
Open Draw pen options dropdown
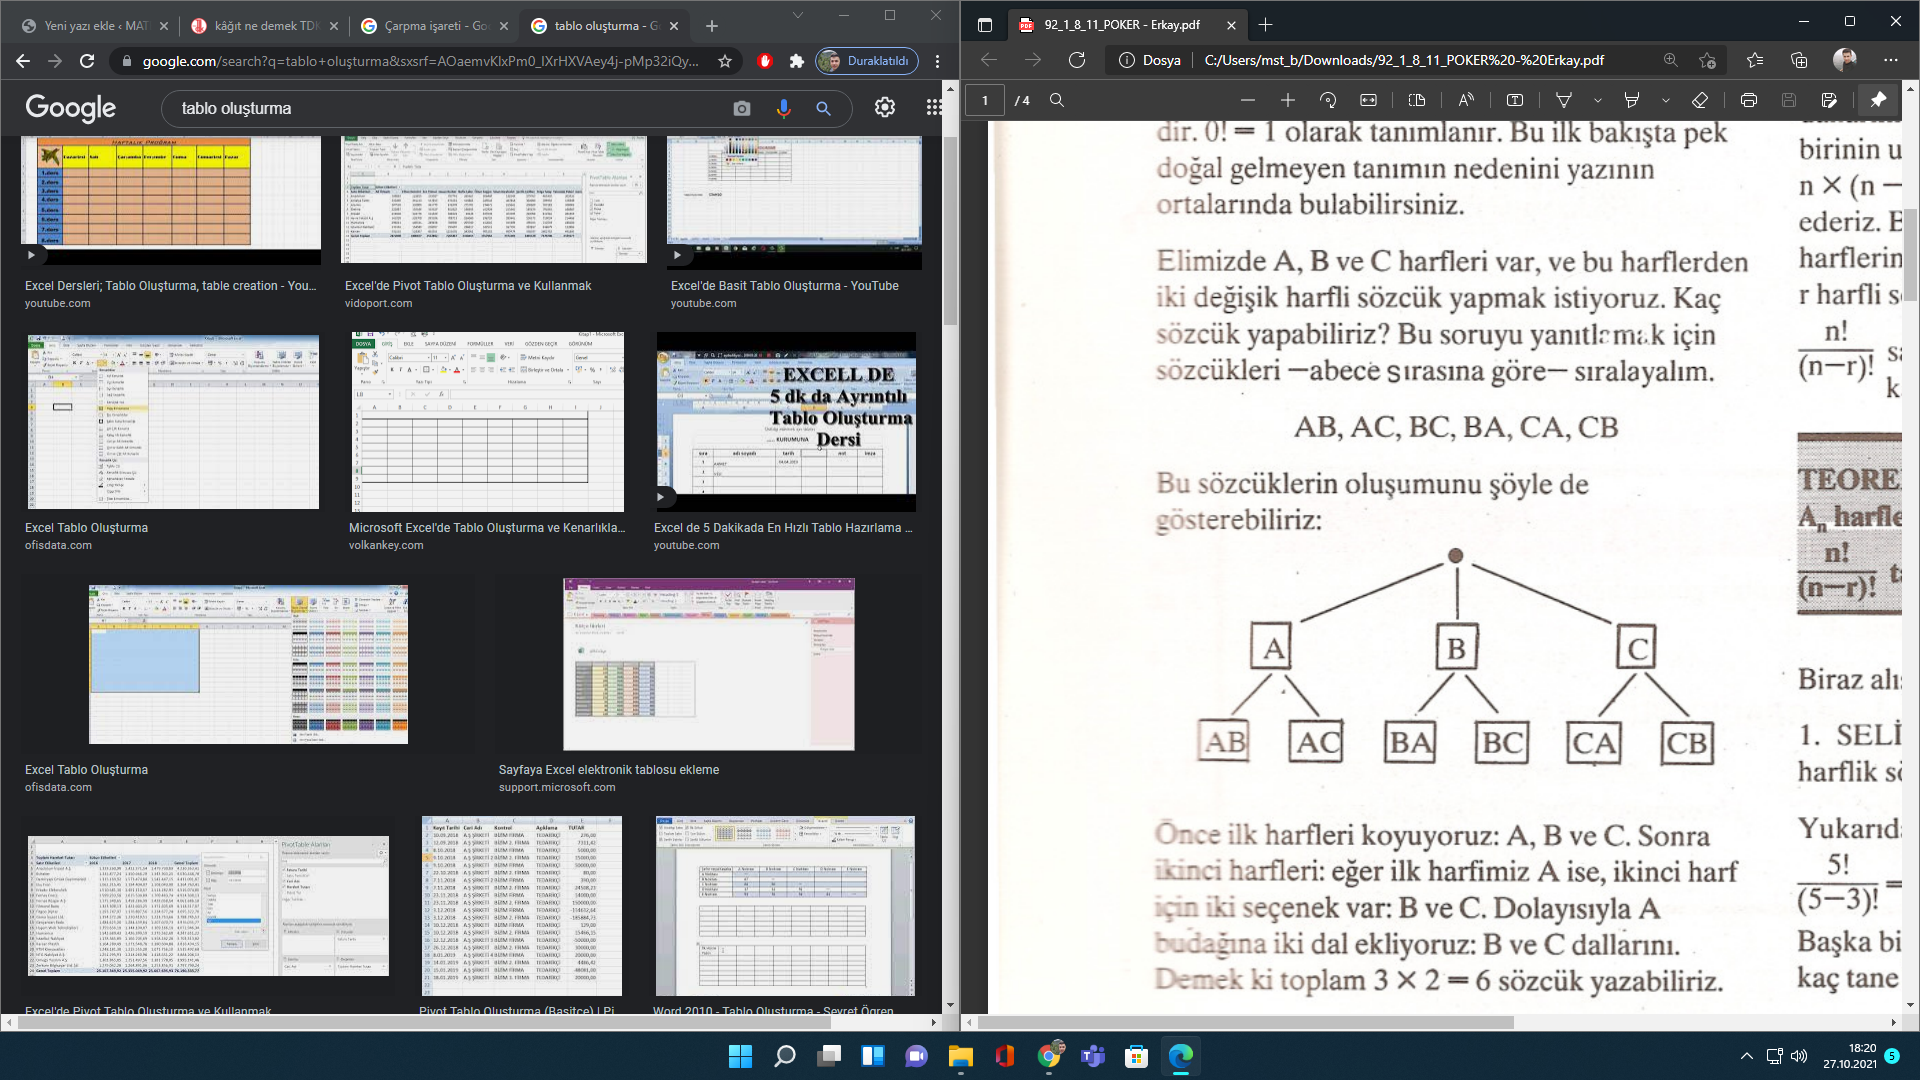(1597, 100)
